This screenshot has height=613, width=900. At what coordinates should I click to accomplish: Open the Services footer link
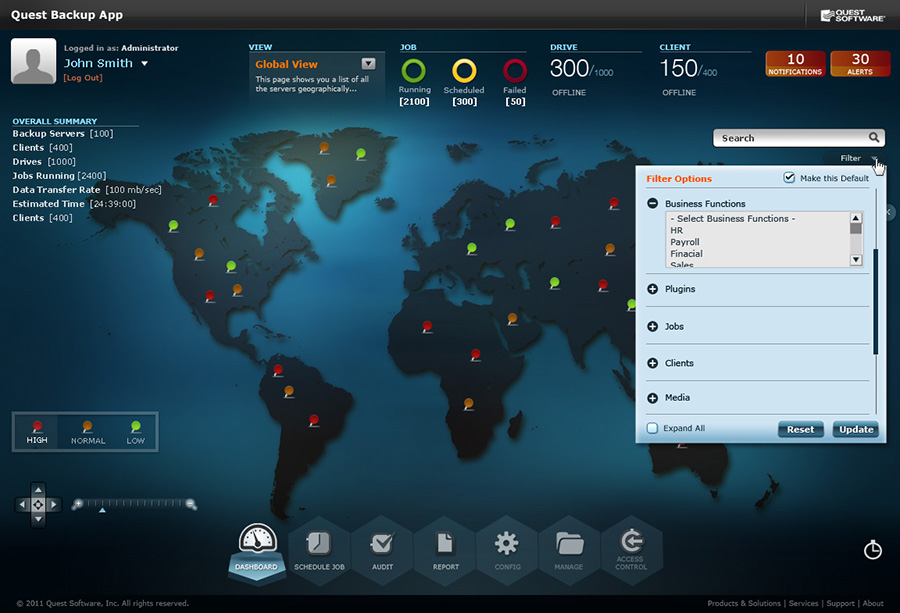(x=804, y=603)
